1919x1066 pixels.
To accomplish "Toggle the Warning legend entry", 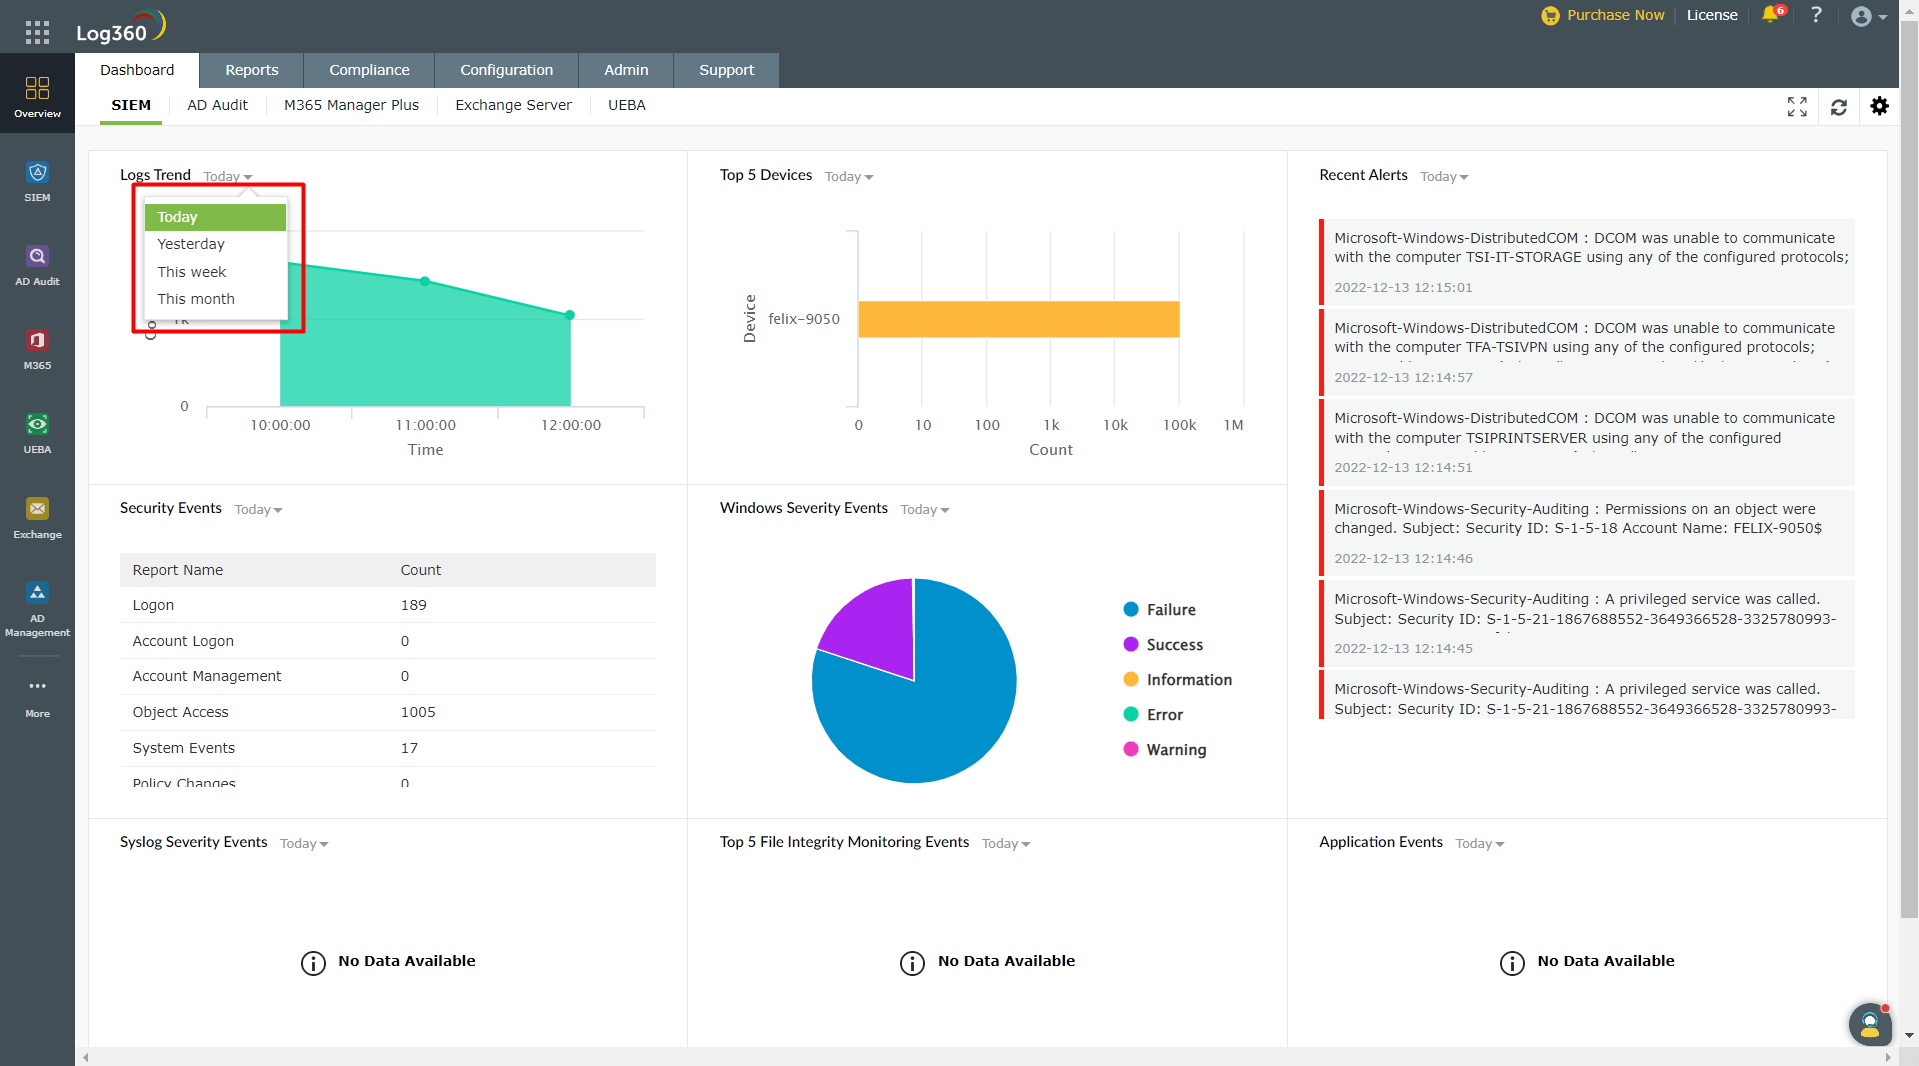I will click(x=1165, y=750).
